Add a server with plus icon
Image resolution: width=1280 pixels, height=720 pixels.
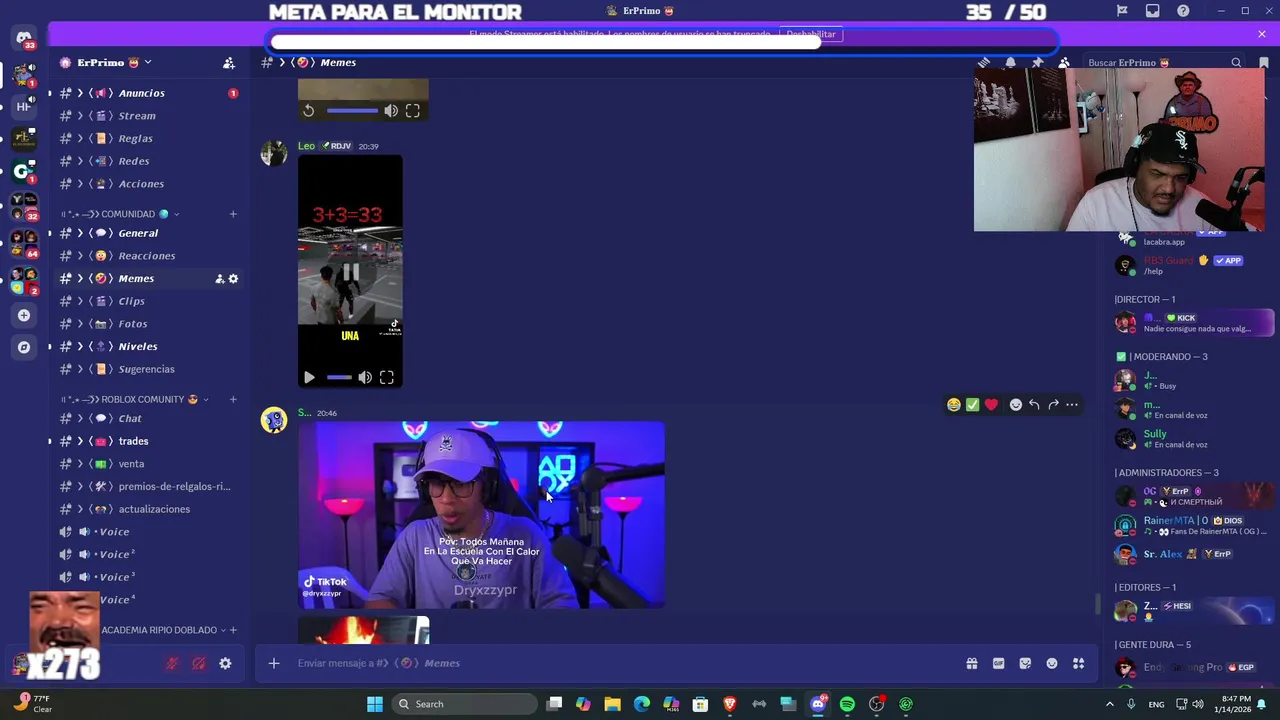pyautogui.click(x=24, y=315)
